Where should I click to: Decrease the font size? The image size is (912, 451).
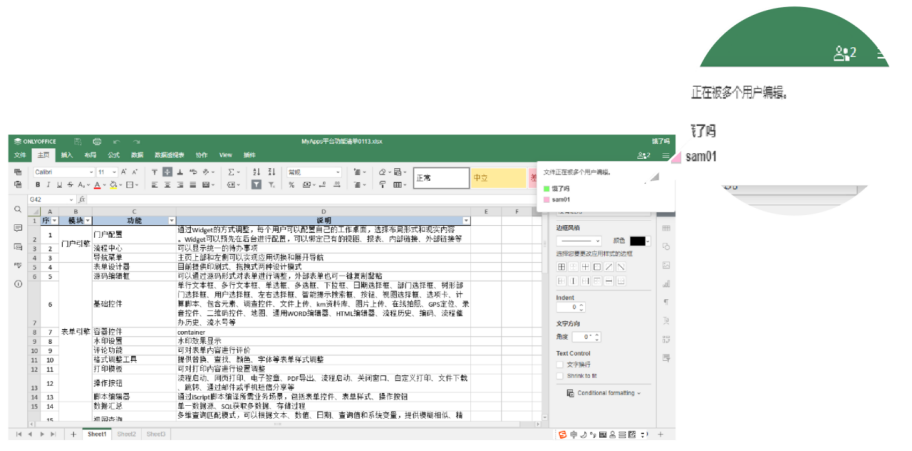(134, 172)
